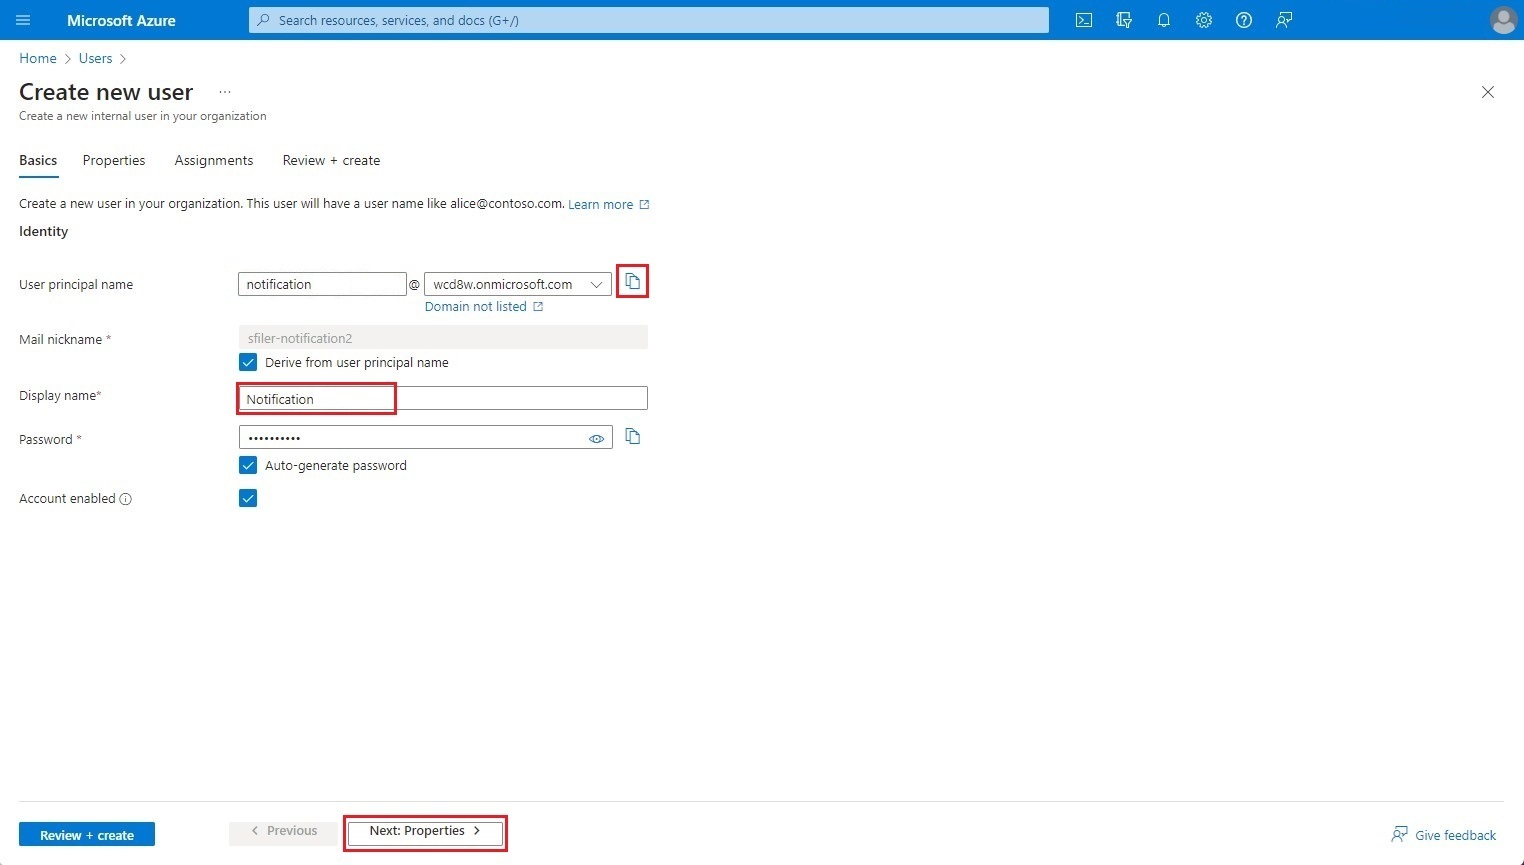Image resolution: width=1524 pixels, height=865 pixels.
Task: Disable Auto-generate password
Action: point(247,465)
